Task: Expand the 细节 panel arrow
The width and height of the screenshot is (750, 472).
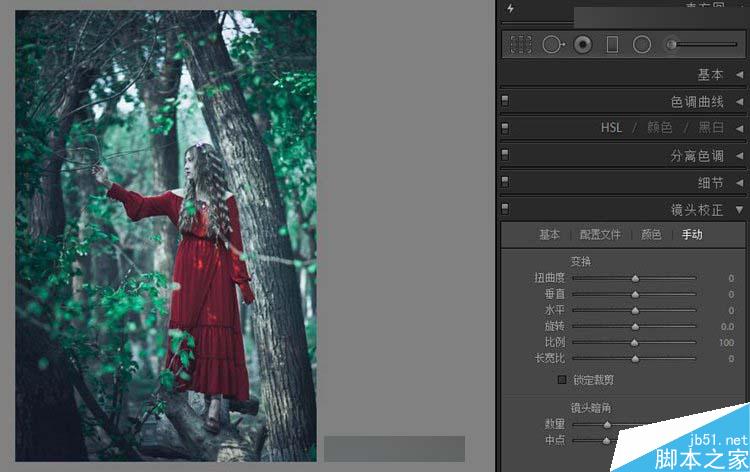Action: [739, 182]
